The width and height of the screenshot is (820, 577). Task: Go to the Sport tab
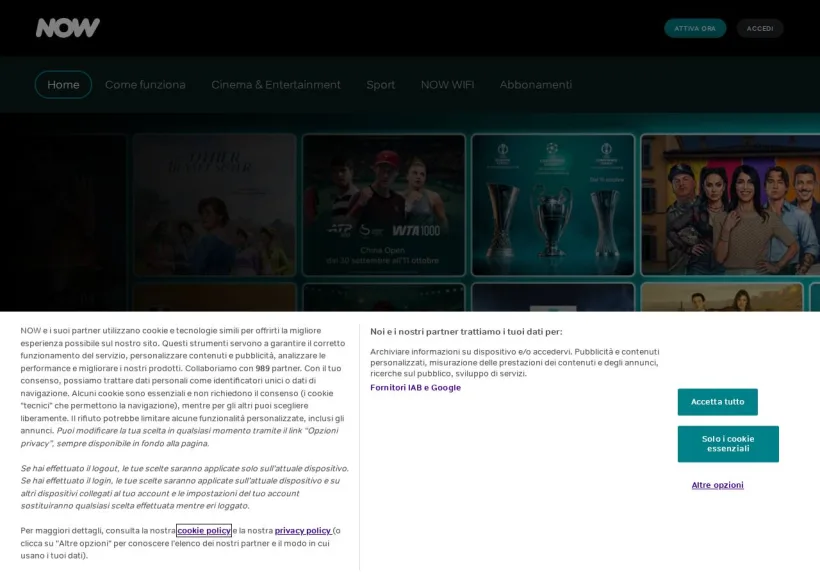click(x=380, y=85)
